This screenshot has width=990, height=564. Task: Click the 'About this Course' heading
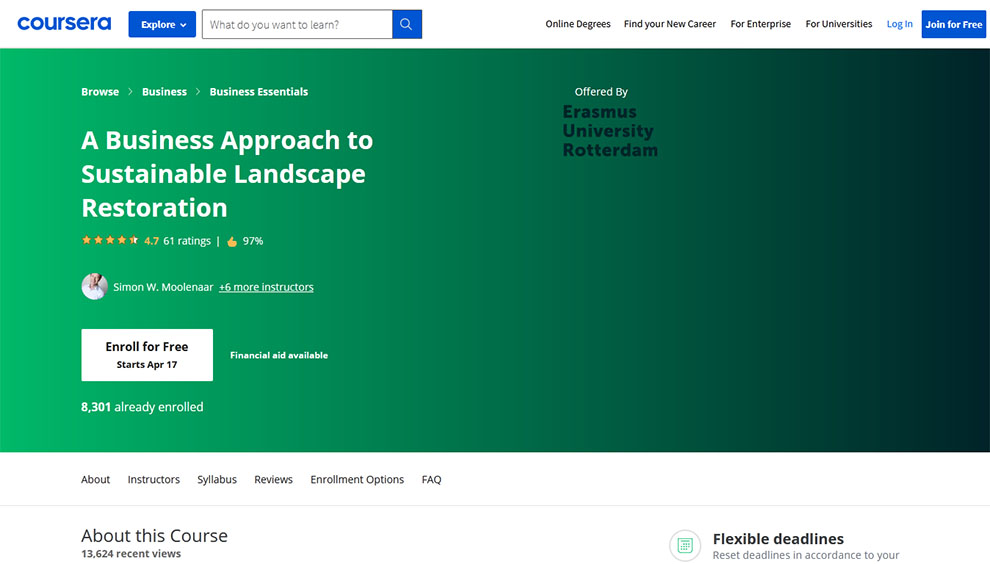(154, 536)
